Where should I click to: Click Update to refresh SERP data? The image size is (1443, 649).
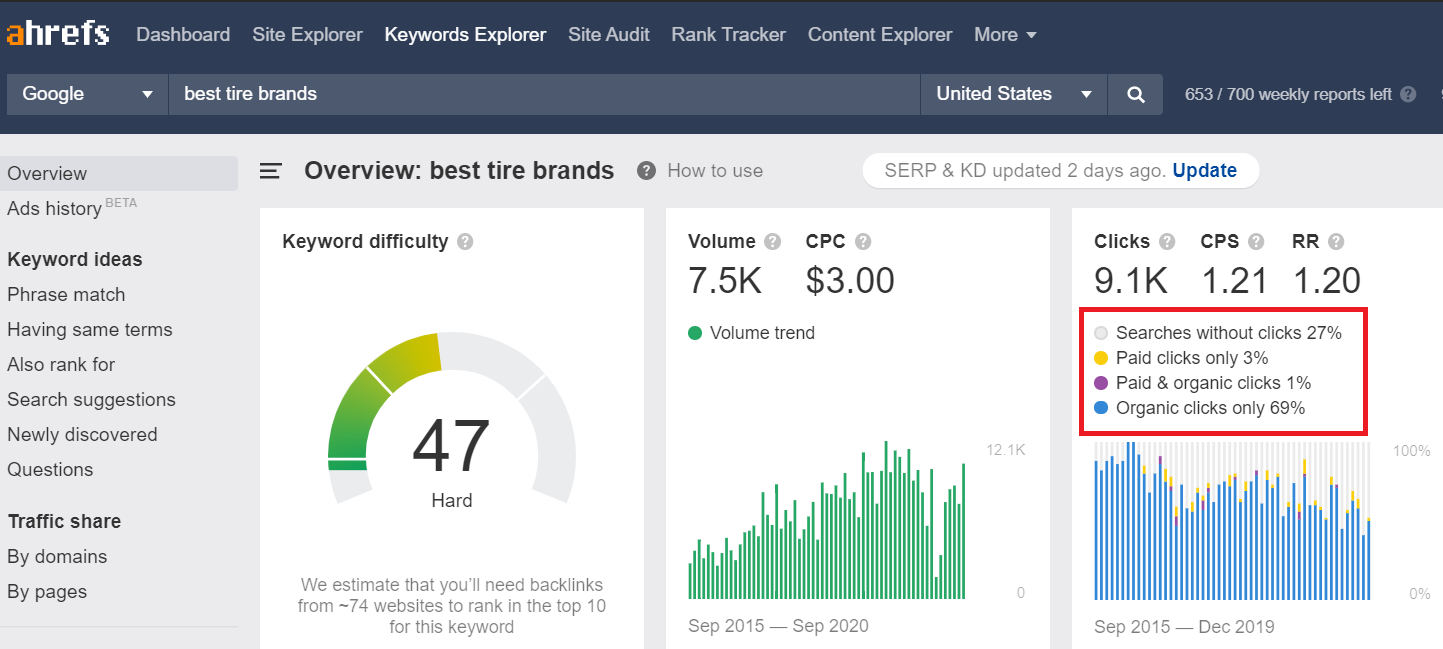(x=1204, y=170)
